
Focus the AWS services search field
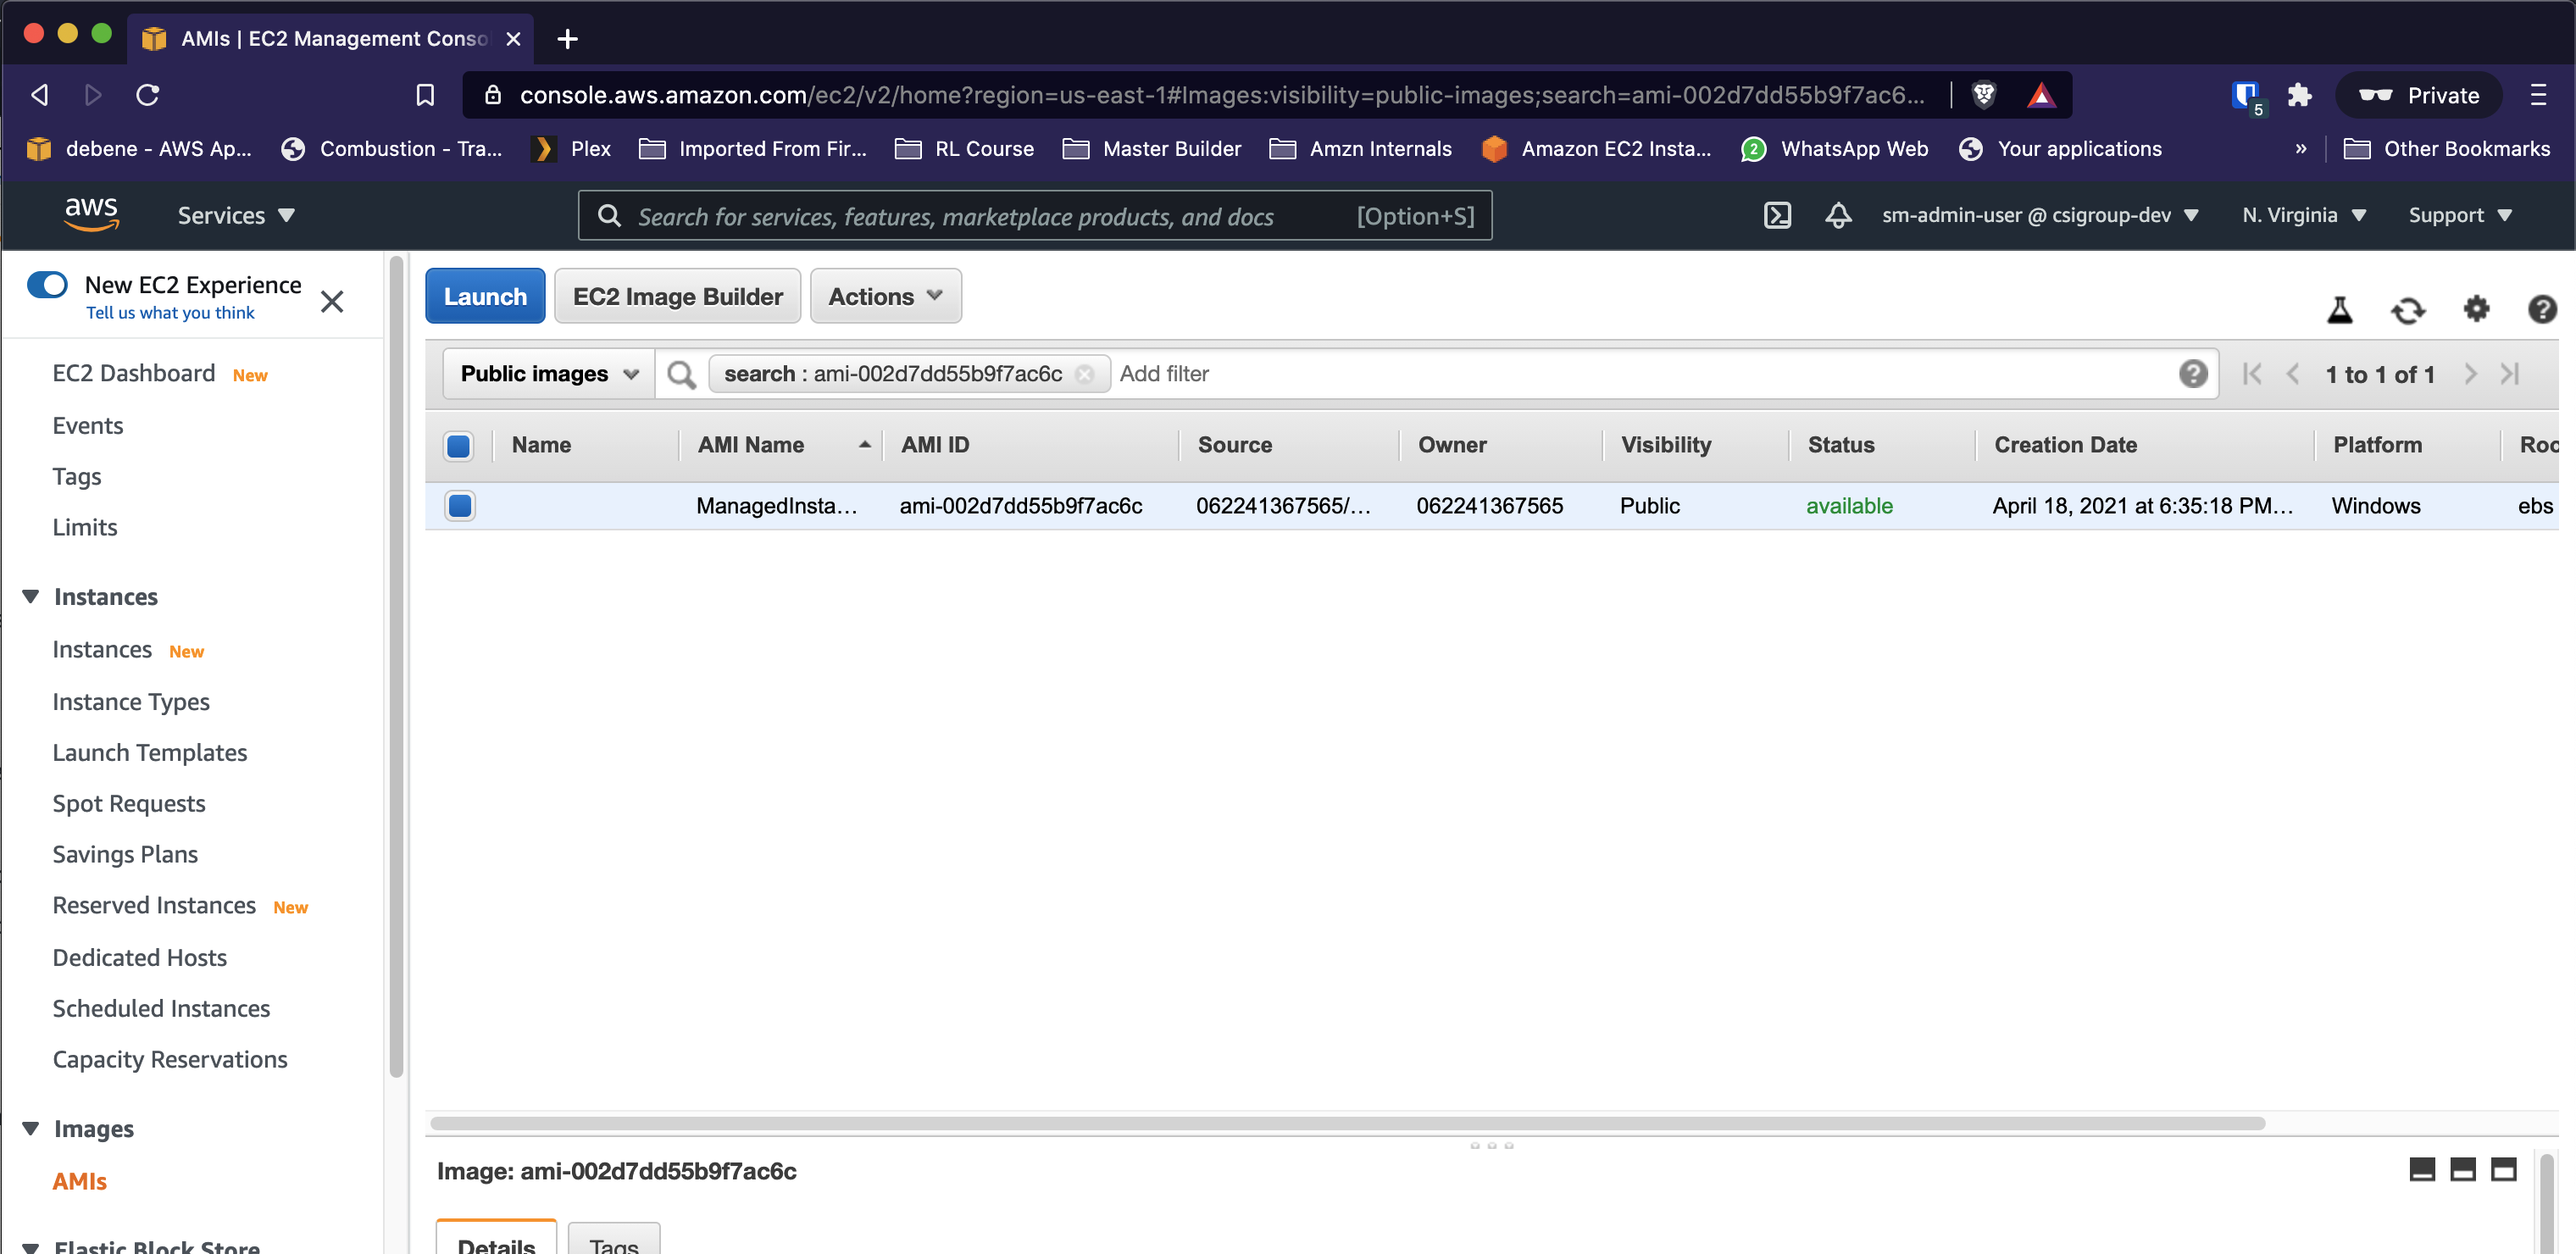click(x=1035, y=215)
